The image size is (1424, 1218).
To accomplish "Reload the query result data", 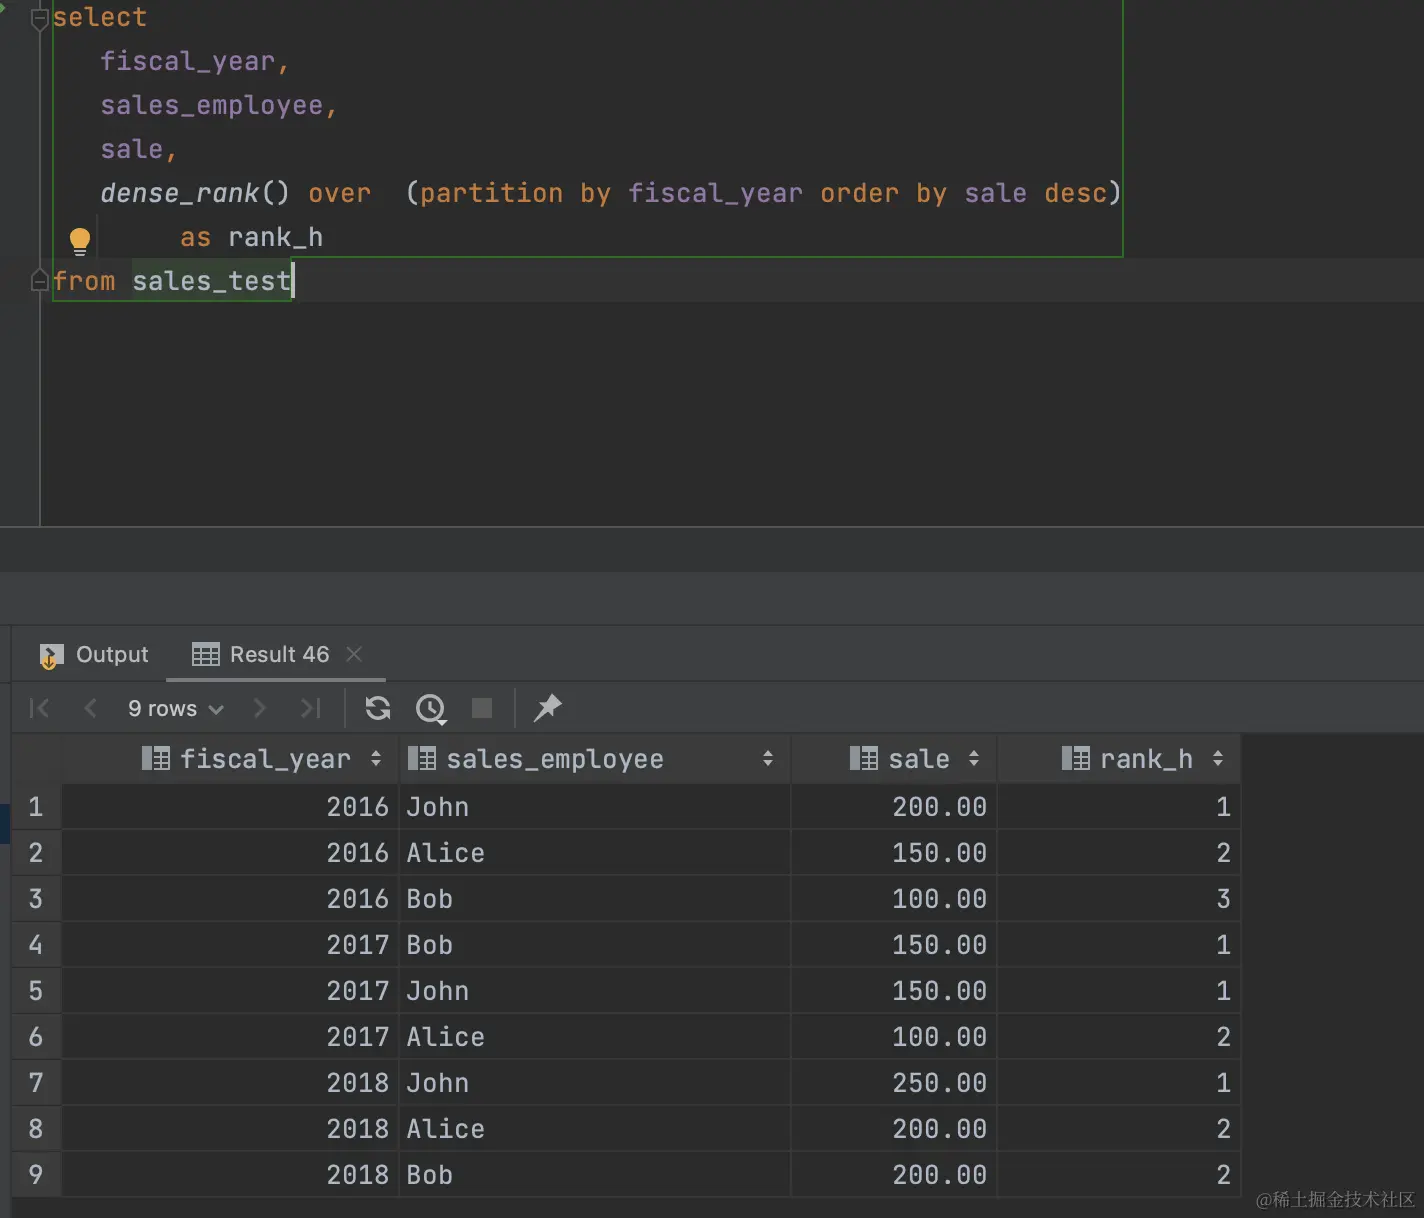I will pos(378,708).
